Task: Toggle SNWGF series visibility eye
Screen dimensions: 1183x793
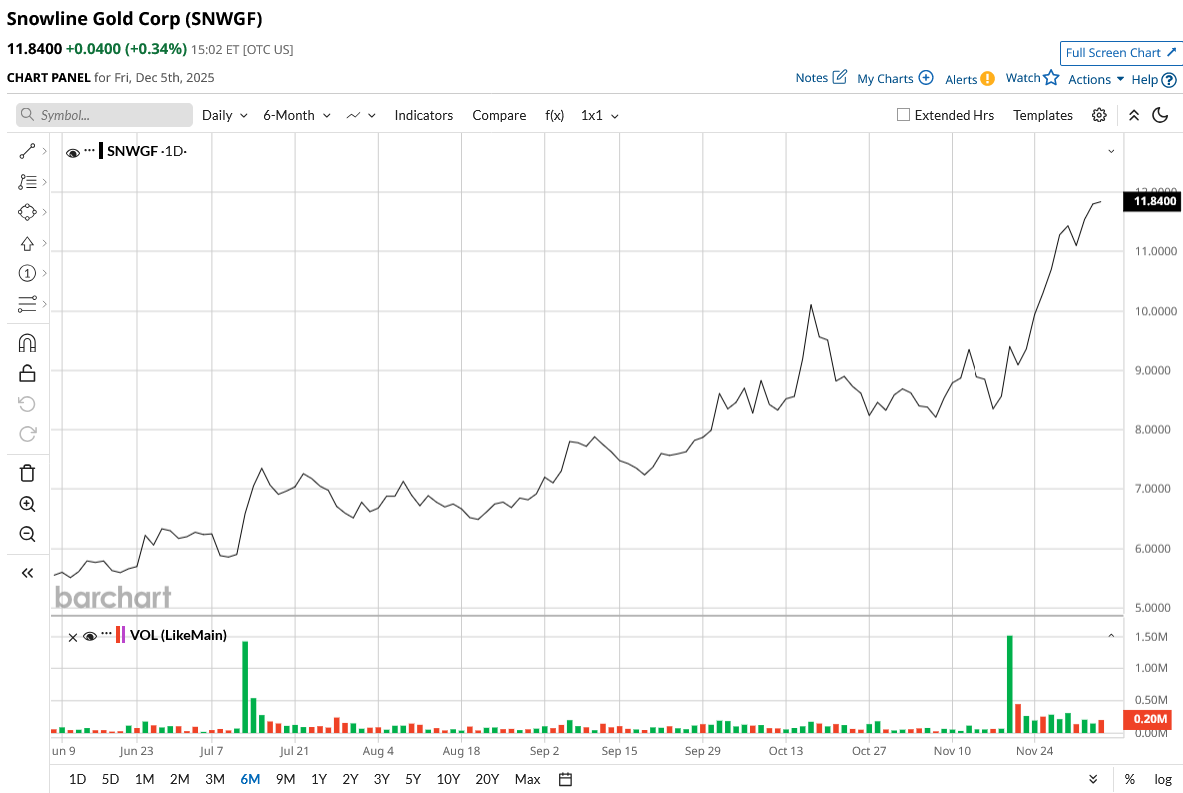Action: 73,153
